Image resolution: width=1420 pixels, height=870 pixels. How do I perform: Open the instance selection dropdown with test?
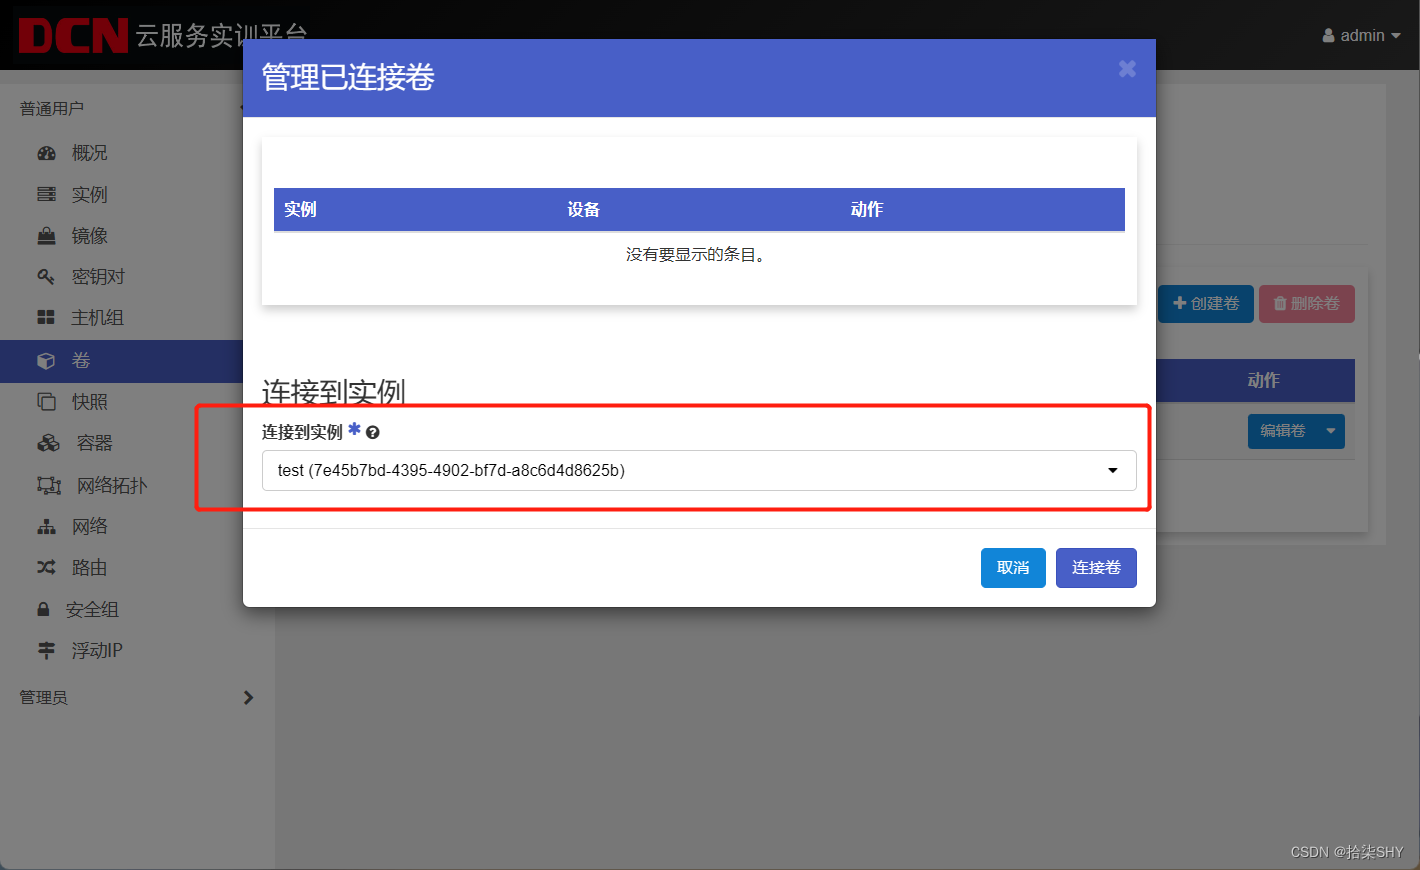[699, 470]
